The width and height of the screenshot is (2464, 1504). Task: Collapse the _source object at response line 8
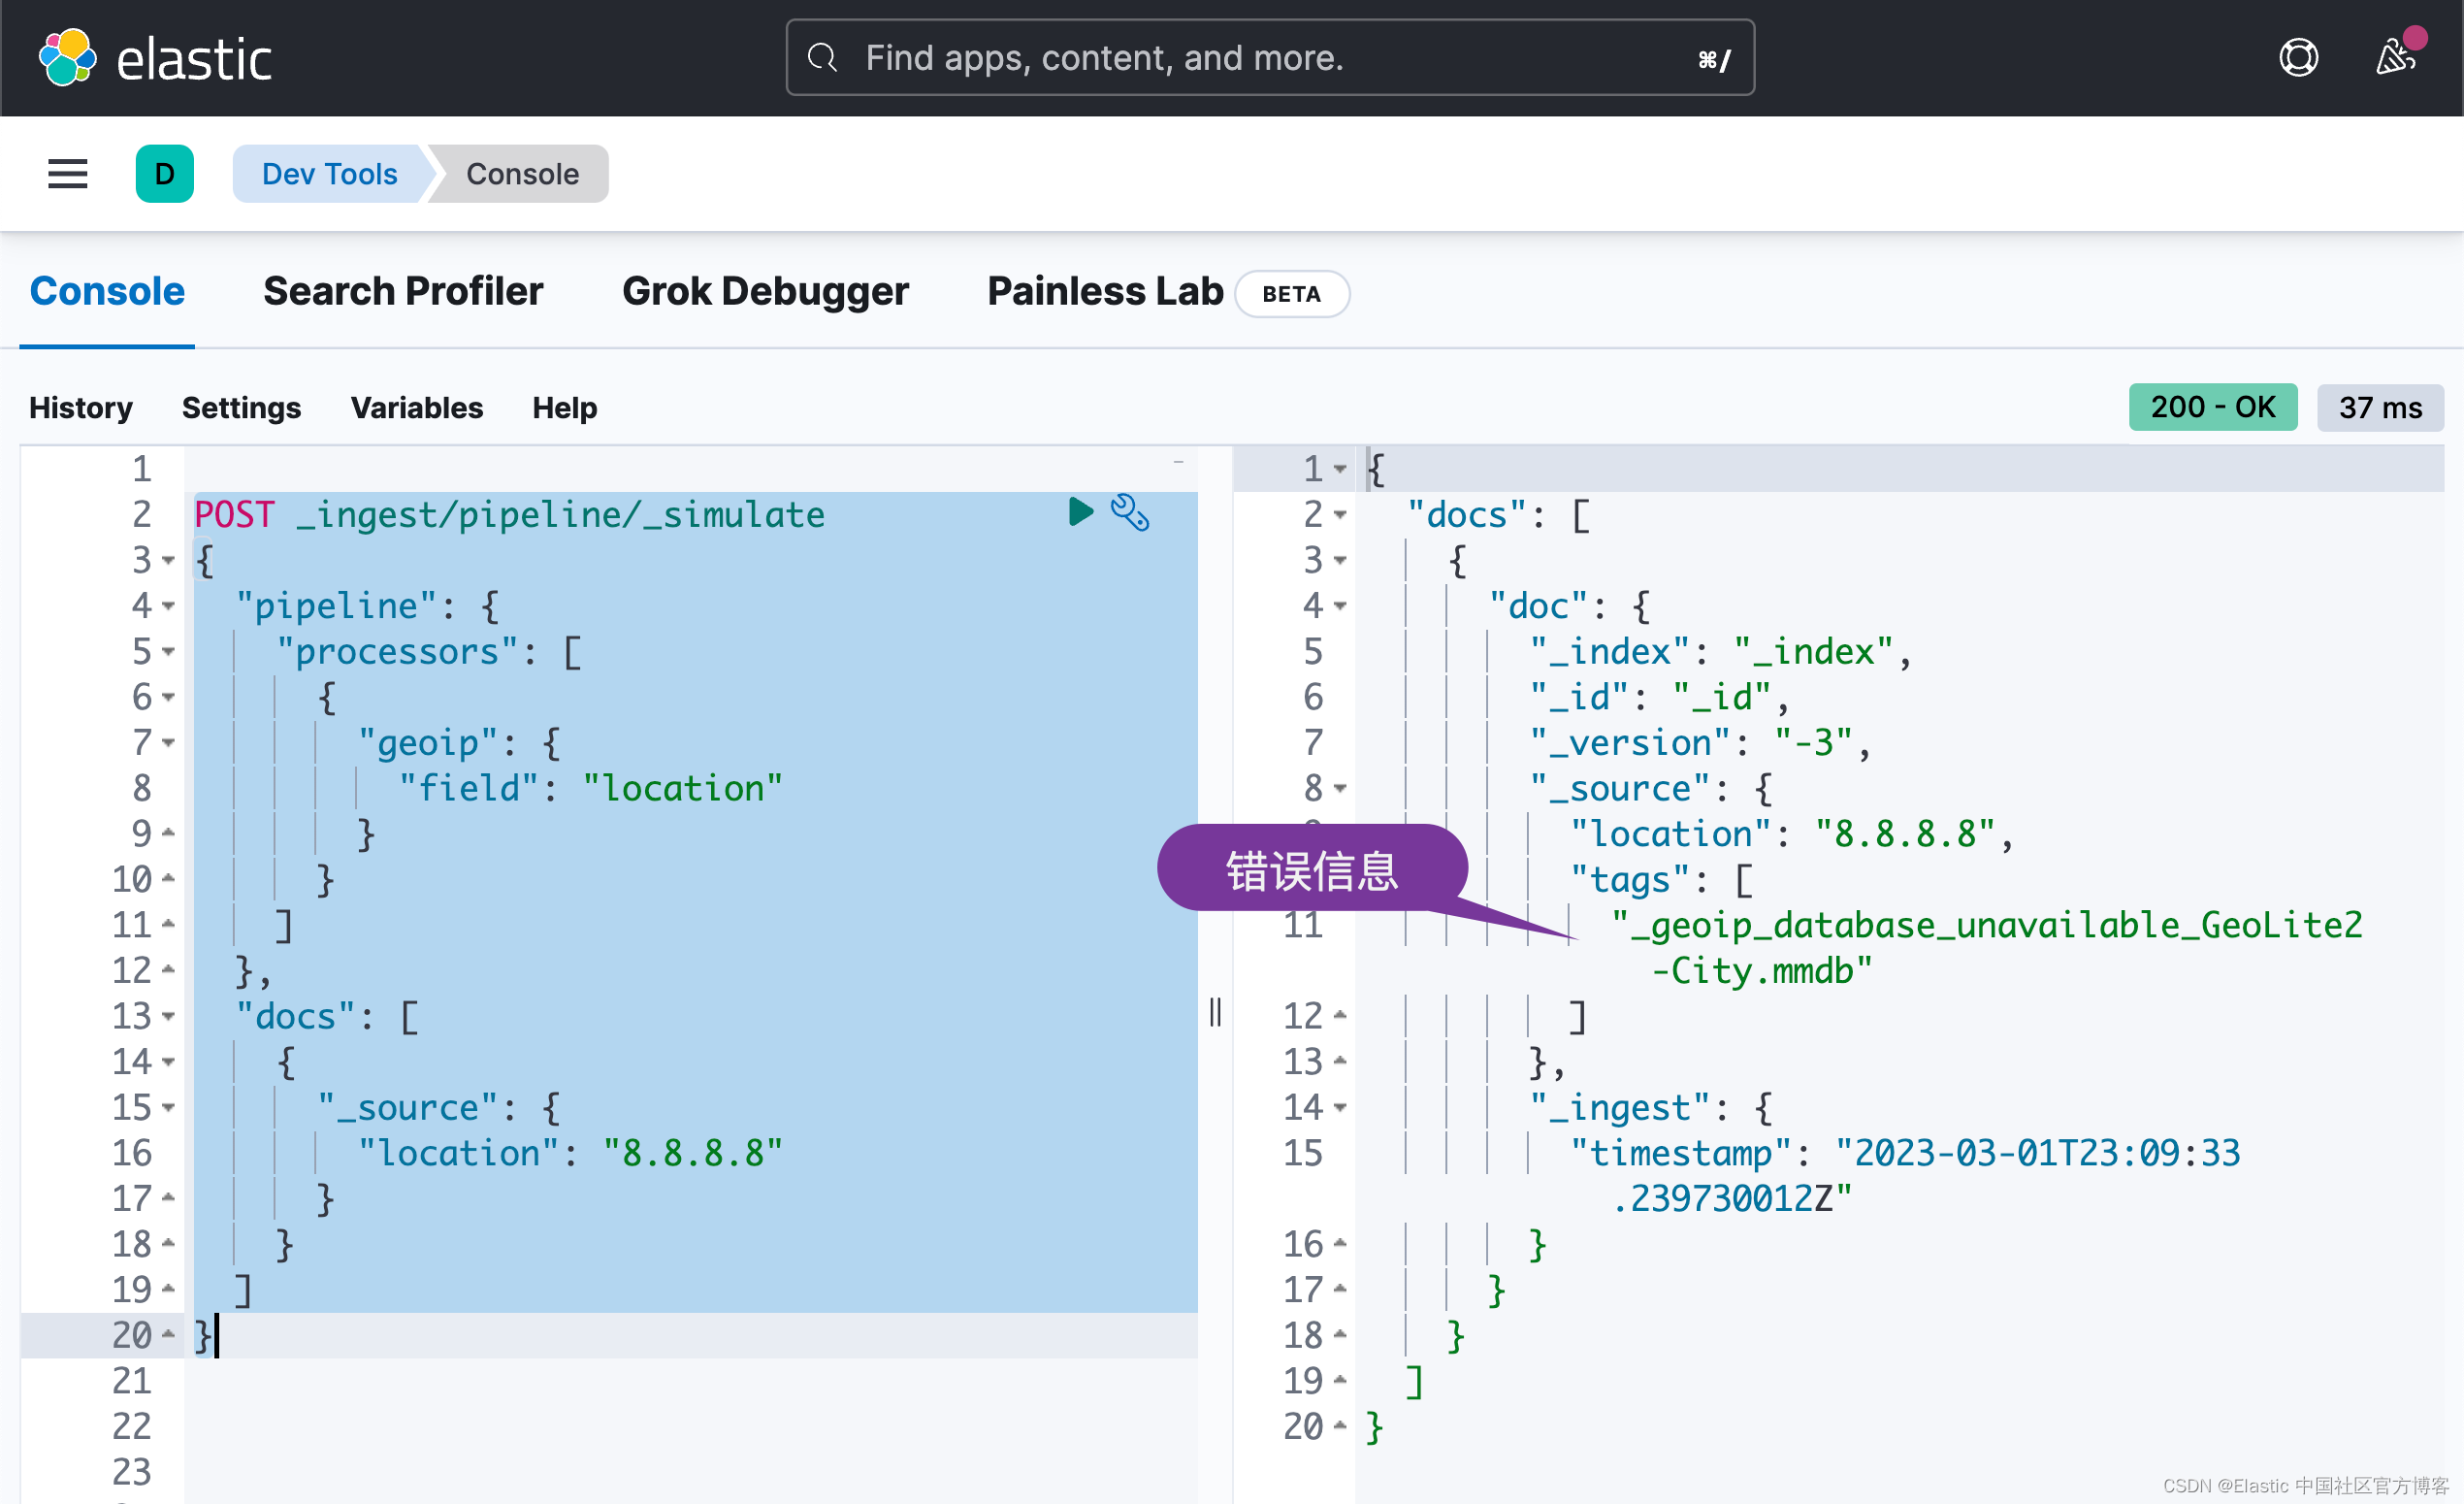[1340, 789]
